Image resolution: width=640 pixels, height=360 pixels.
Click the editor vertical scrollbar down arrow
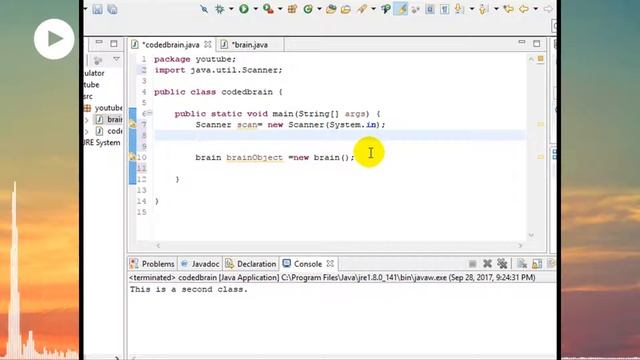[531, 235]
